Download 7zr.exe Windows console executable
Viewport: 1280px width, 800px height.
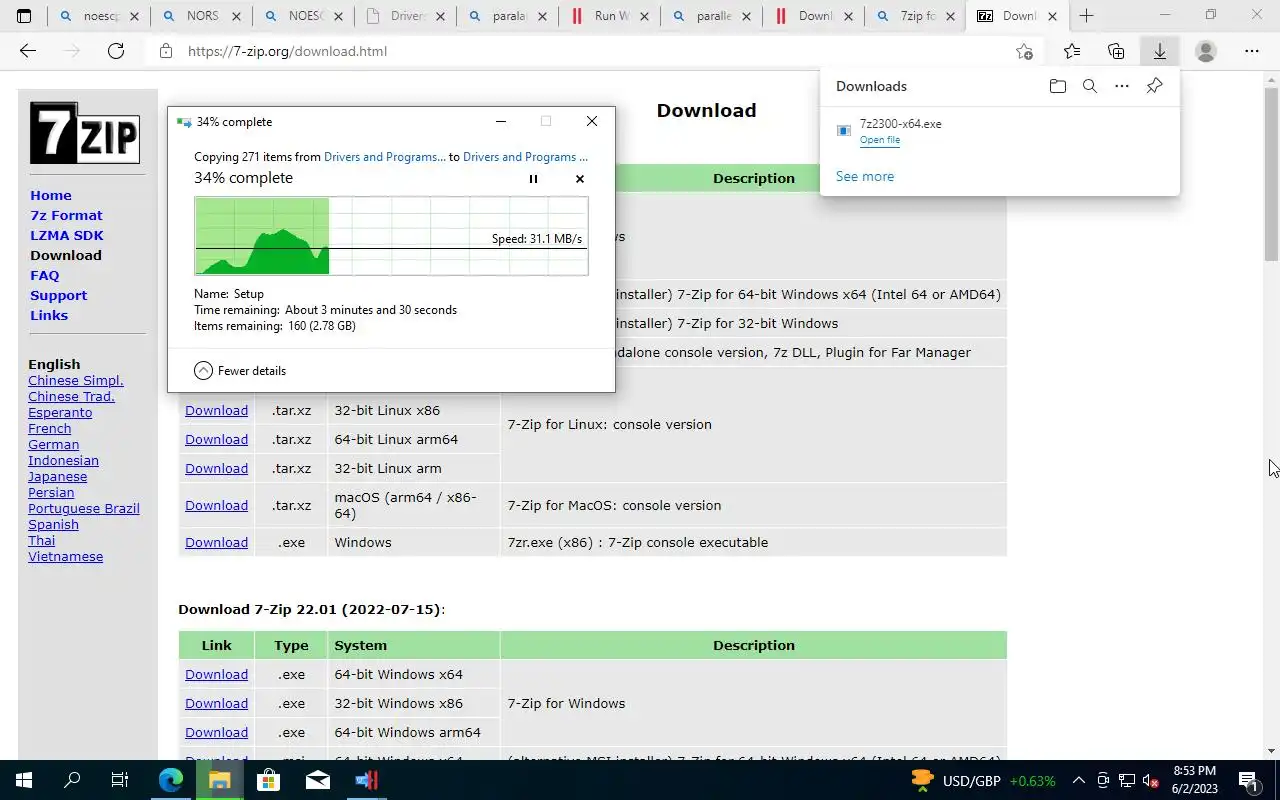pos(216,542)
